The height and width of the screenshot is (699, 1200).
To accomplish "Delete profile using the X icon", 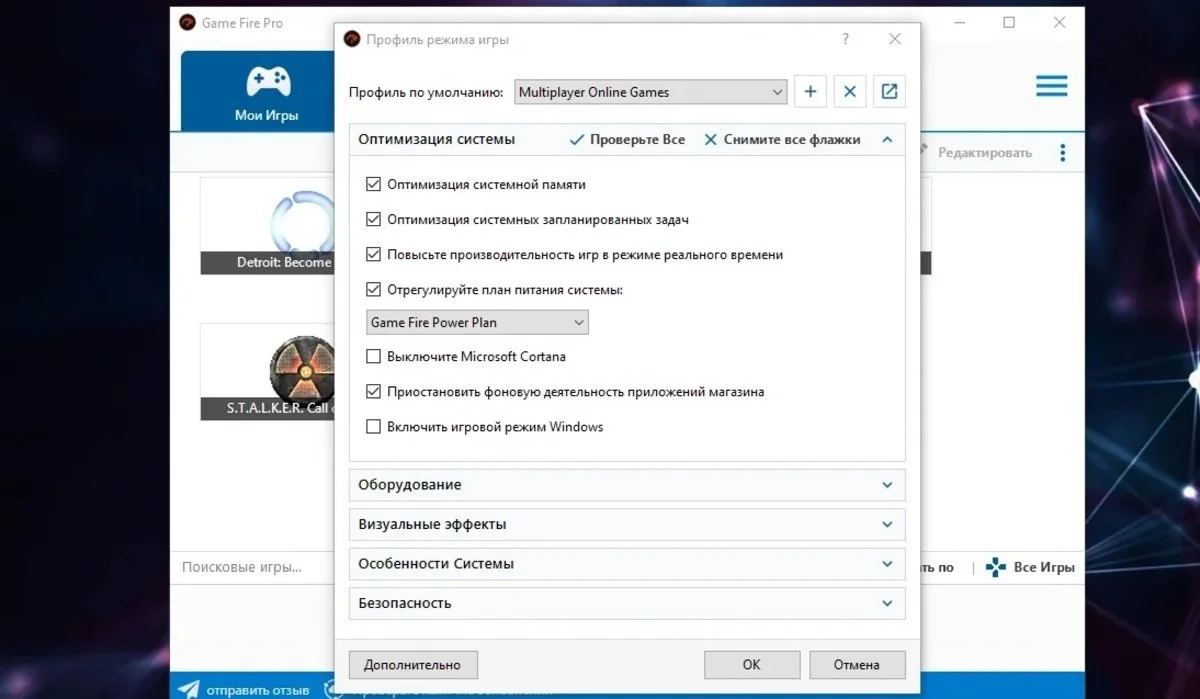I will pos(849,92).
